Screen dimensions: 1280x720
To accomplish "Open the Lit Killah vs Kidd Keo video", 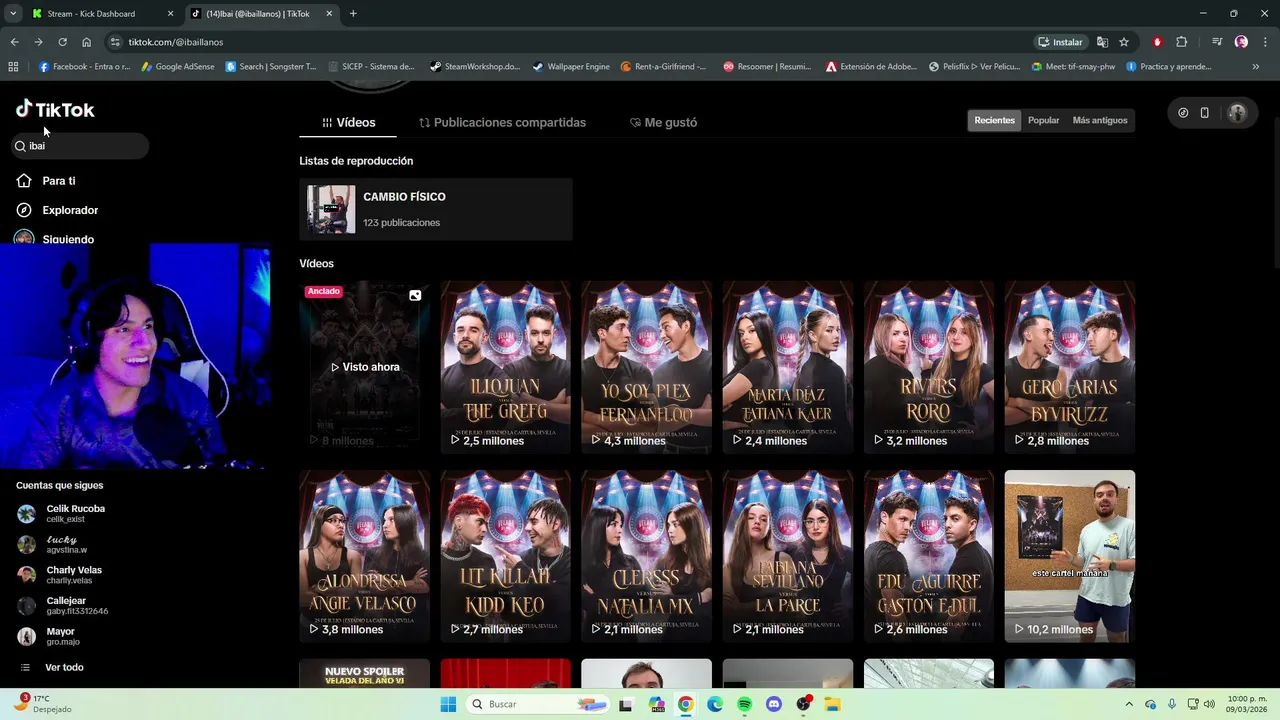I will [x=506, y=556].
